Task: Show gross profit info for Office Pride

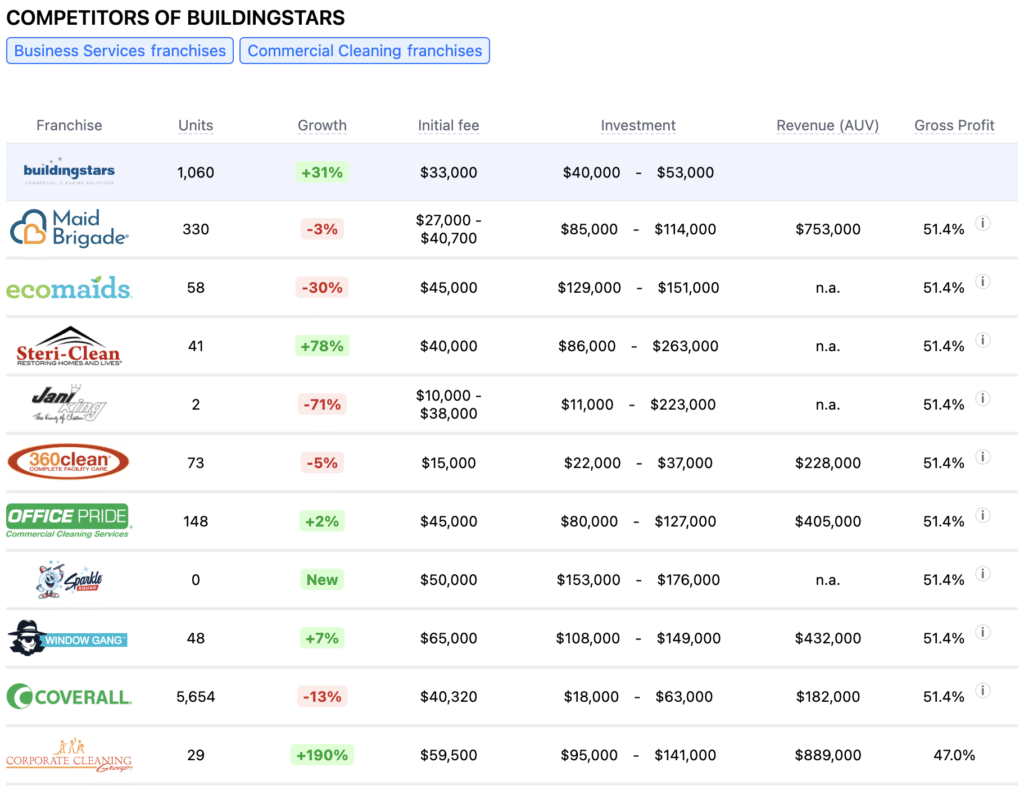Action: point(982,515)
